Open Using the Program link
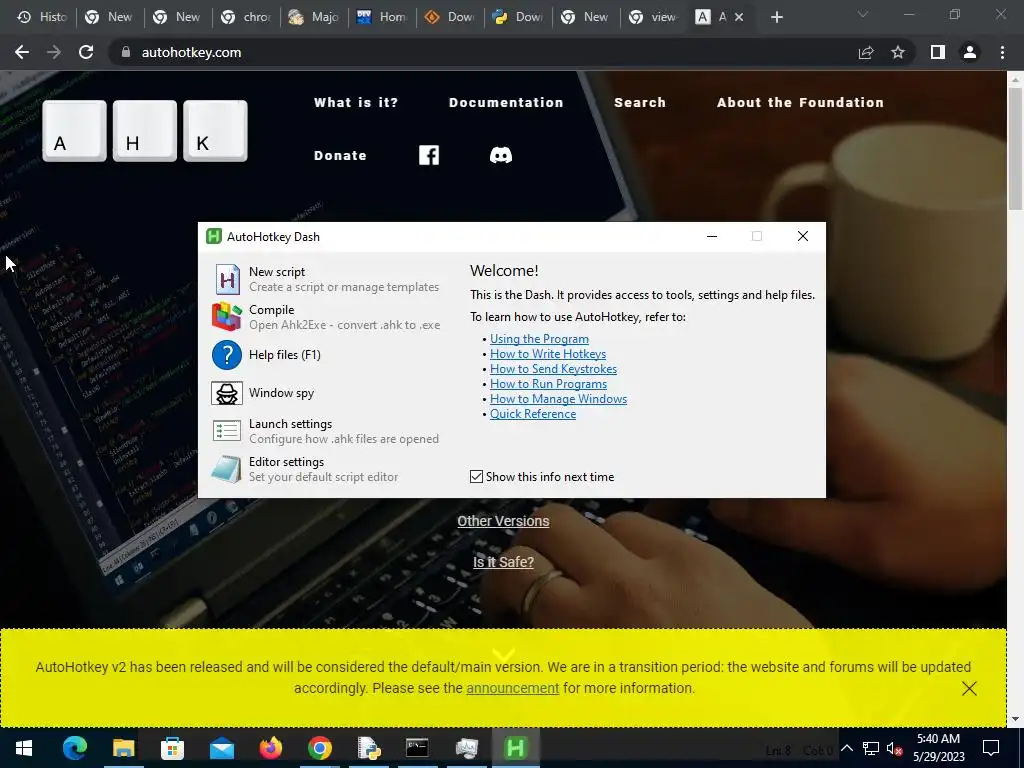 coord(539,339)
